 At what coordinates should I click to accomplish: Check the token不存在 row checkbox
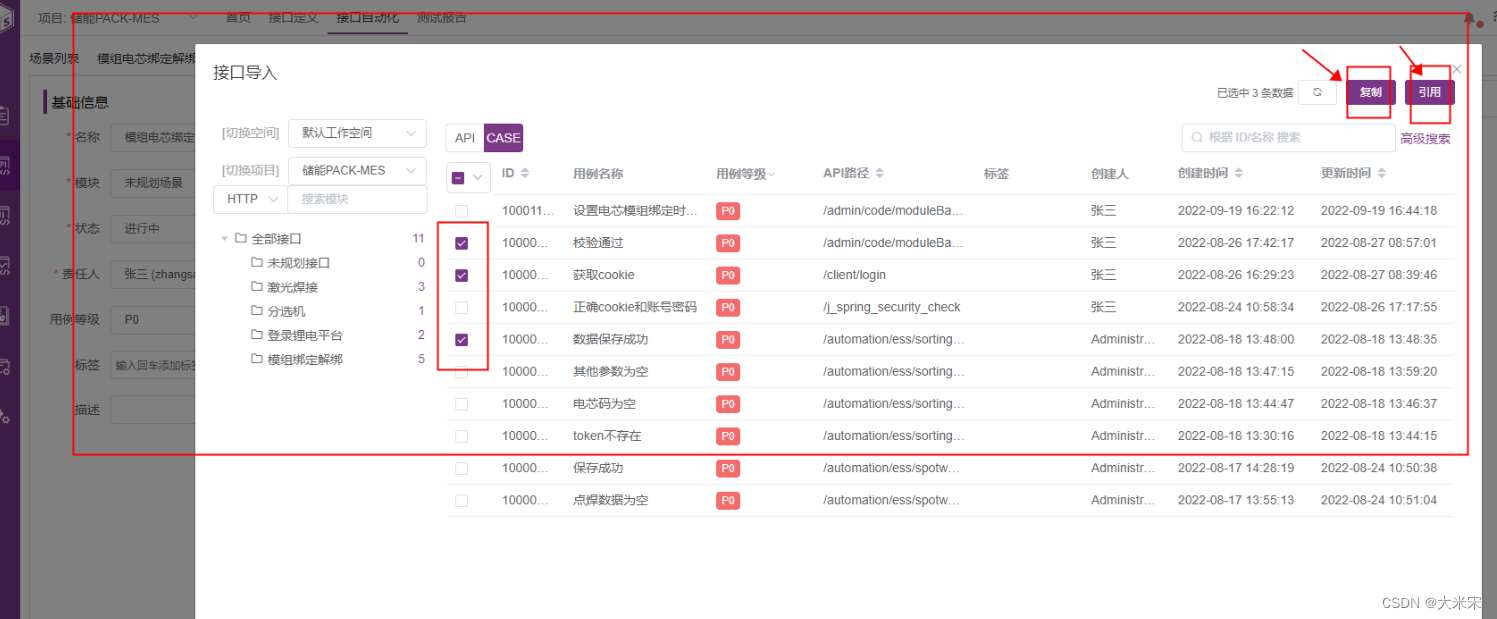coord(461,436)
